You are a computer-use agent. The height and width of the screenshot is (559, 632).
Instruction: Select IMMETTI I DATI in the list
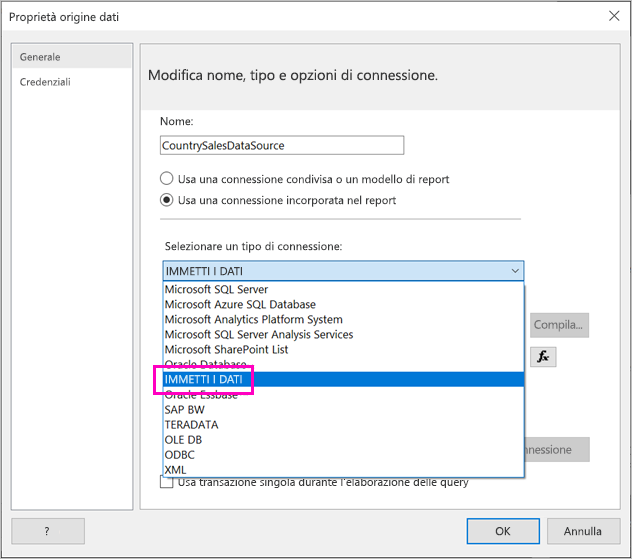[x=343, y=379]
